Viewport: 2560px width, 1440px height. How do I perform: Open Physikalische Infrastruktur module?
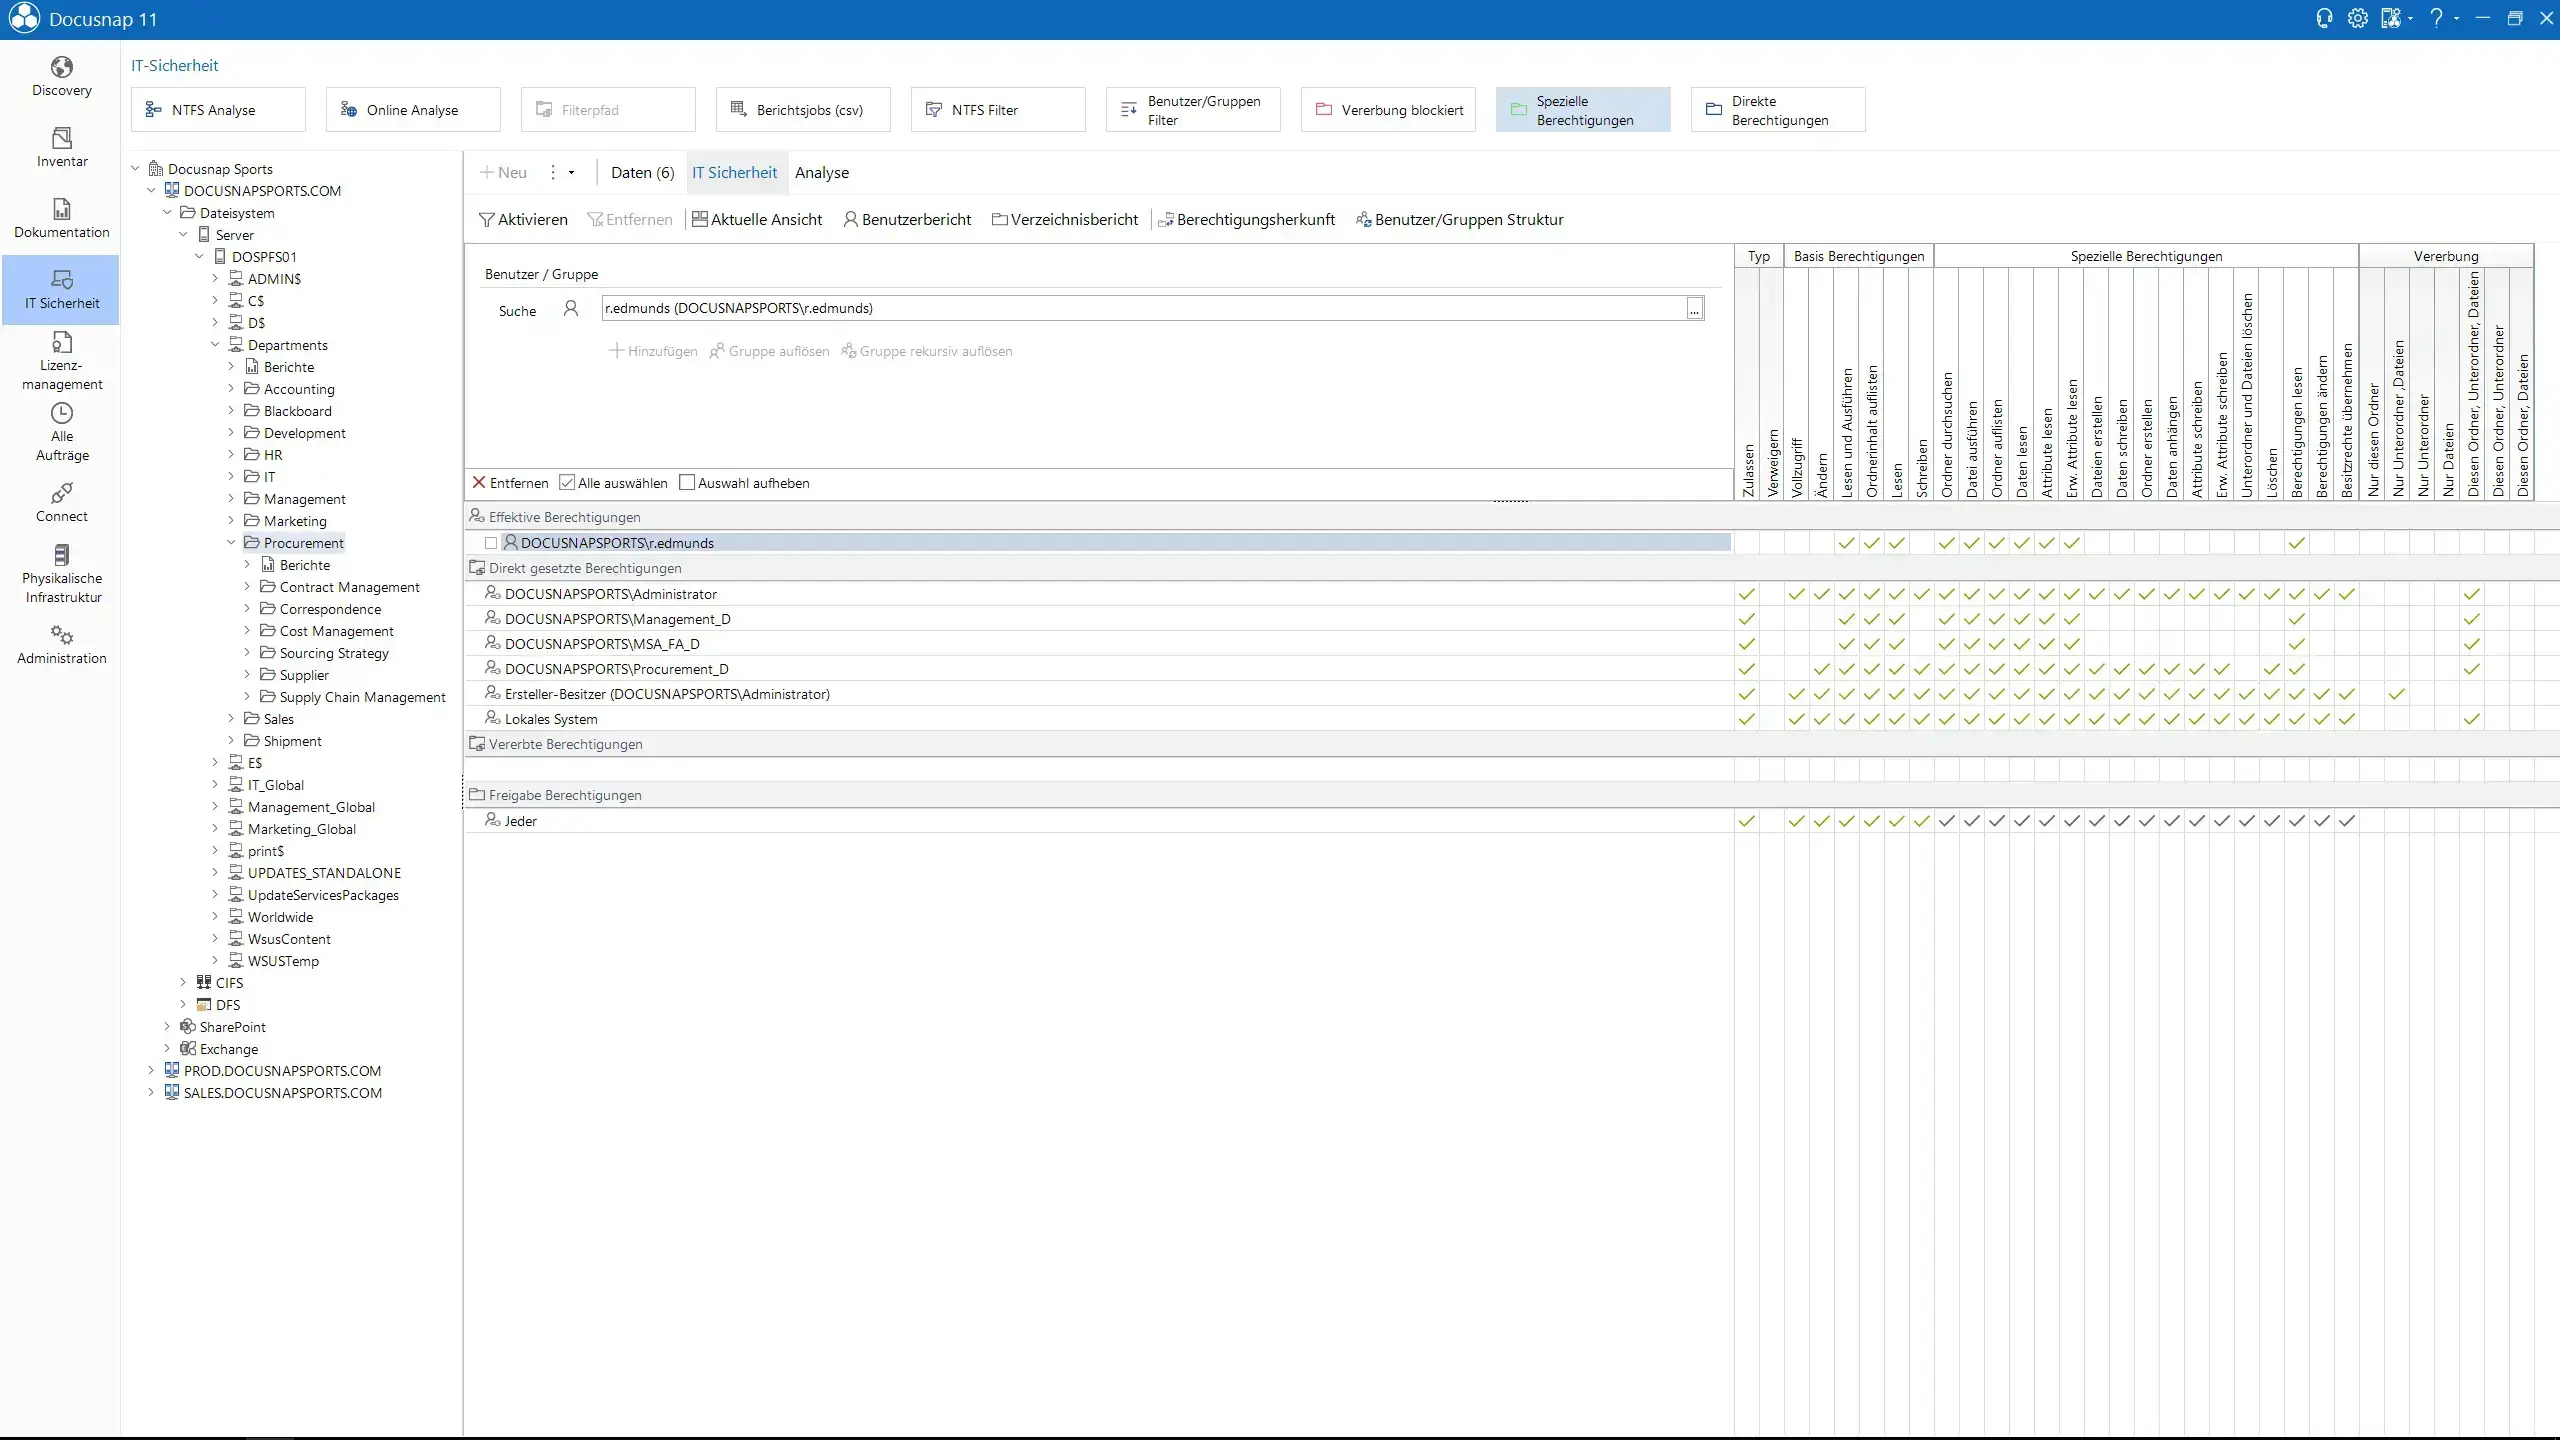tap(61, 574)
